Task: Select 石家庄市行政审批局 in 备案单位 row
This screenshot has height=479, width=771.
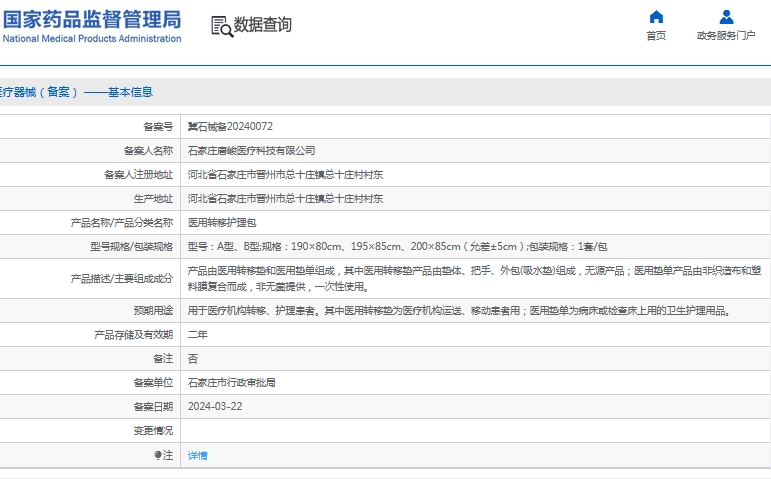Action: click(x=232, y=383)
